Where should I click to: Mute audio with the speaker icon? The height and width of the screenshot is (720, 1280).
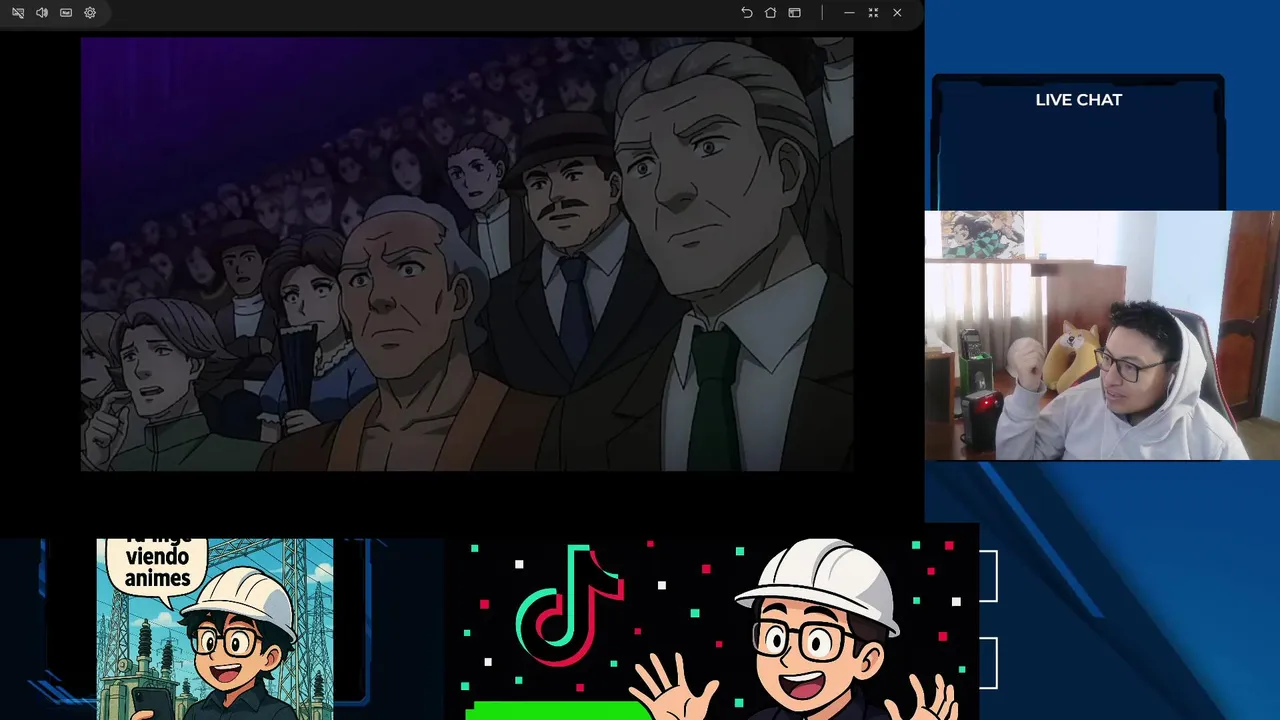pyautogui.click(x=42, y=13)
